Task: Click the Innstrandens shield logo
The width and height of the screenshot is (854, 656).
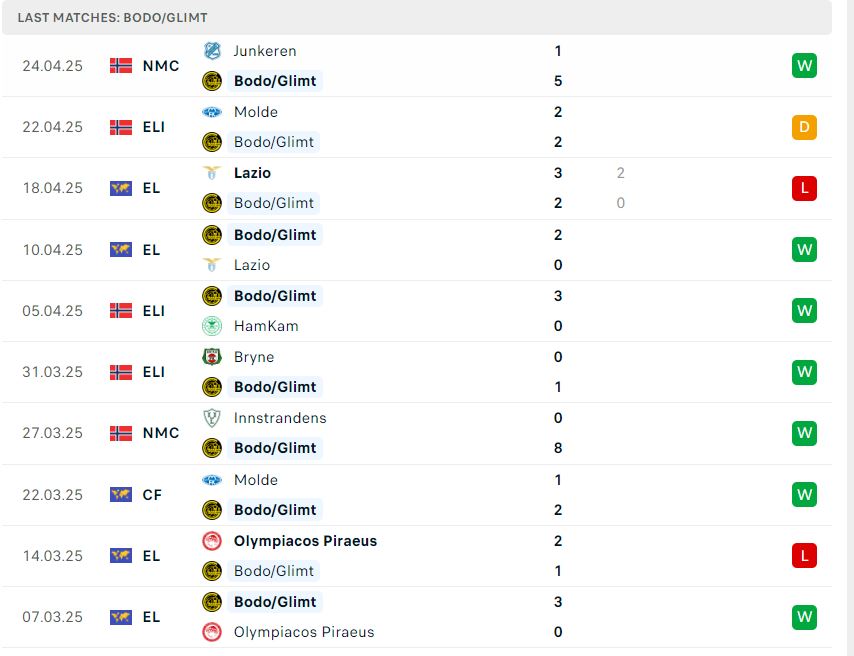Action: 212,418
